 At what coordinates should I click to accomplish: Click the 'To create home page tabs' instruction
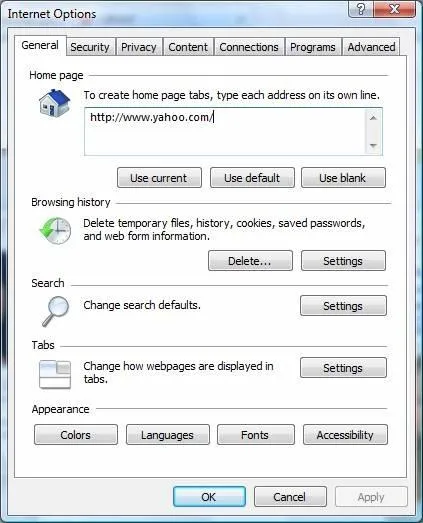click(232, 95)
